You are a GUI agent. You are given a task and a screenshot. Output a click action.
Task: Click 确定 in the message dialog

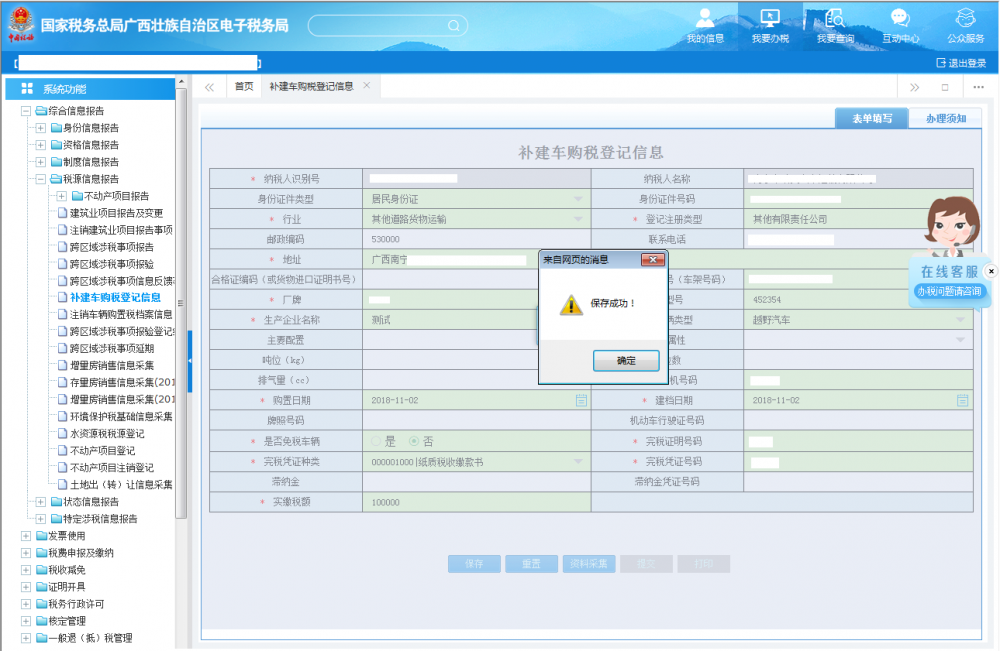pyautogui.click(x=625, y=361)
